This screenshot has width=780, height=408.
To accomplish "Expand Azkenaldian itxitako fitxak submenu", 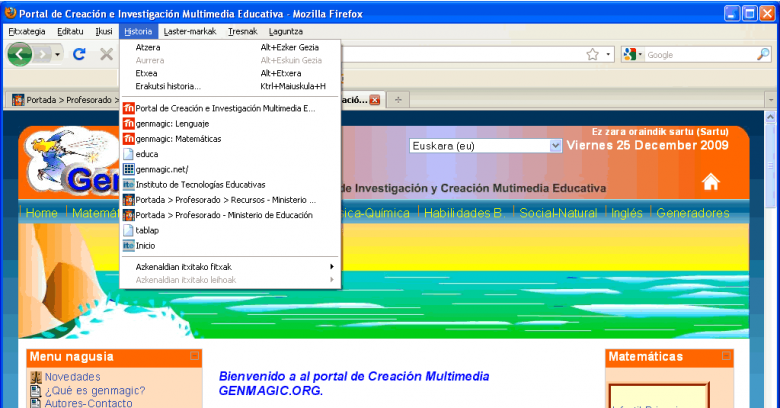I will [230, 267].
